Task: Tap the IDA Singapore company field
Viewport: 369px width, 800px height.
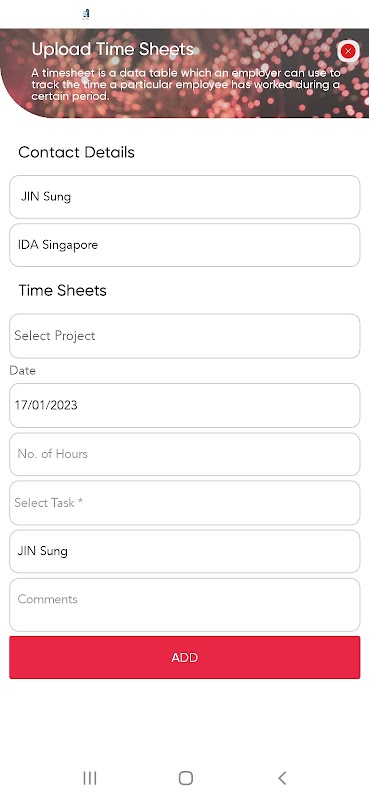Action: 185,245
